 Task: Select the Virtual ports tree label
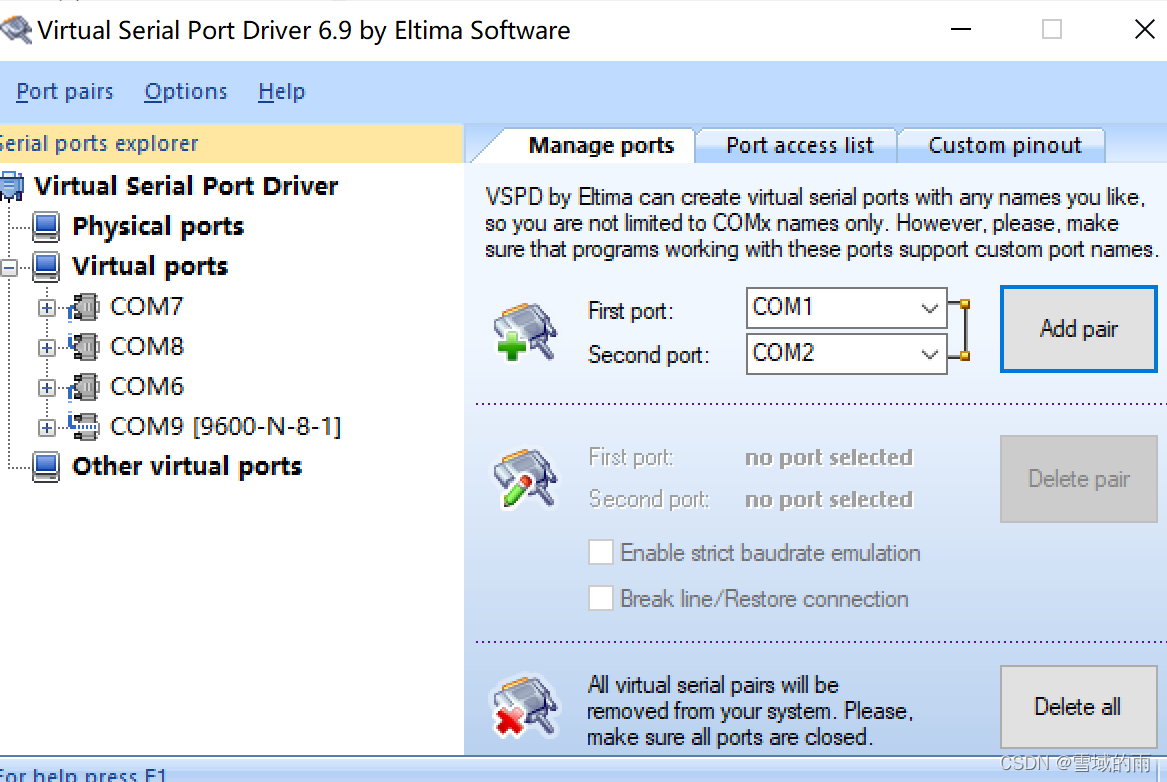pyautogui.click(x=150, y=266)
